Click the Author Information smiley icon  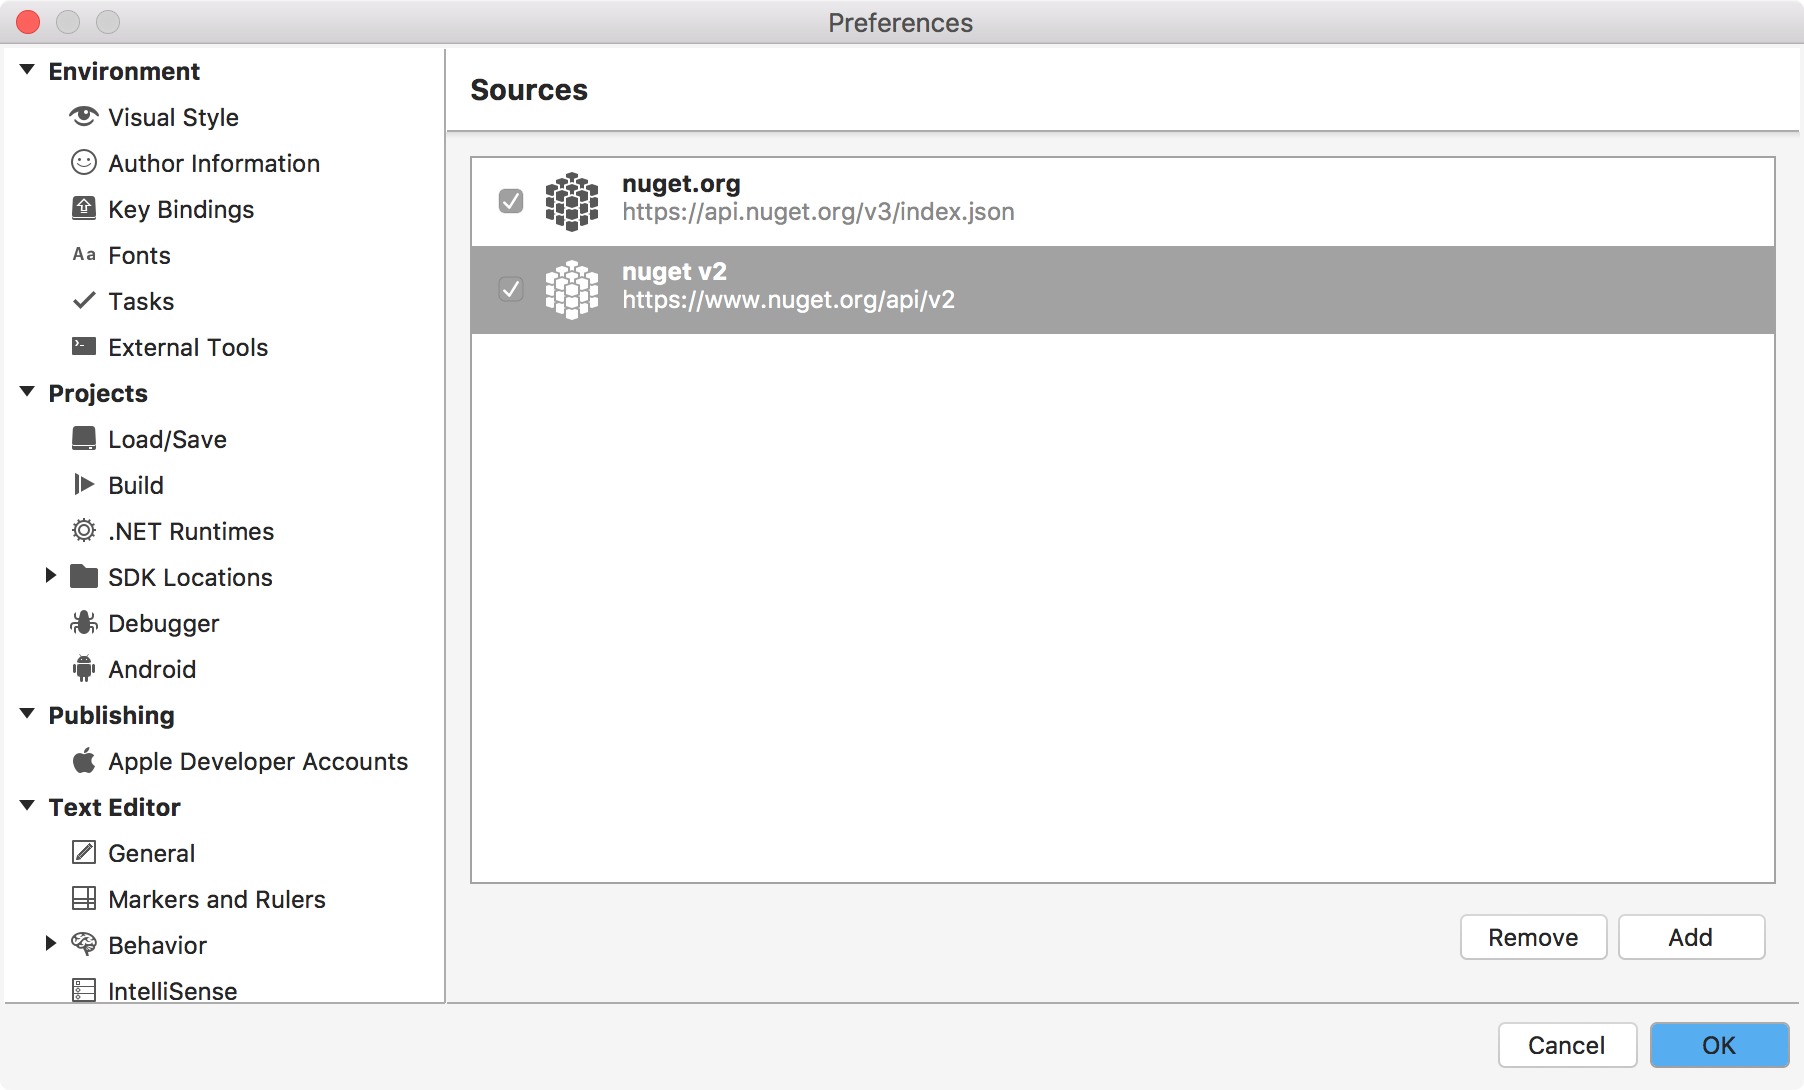click(84, 163)
